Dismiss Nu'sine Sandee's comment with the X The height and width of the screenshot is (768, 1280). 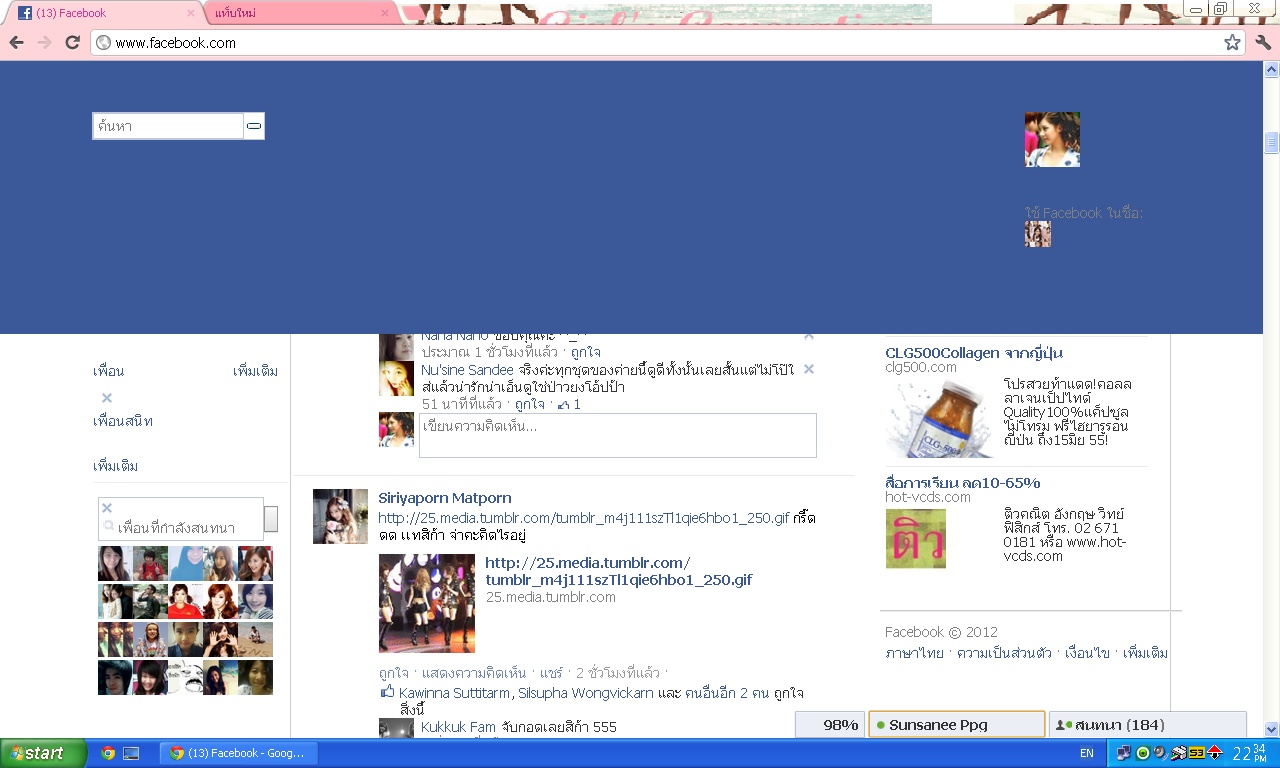point(809,369)
